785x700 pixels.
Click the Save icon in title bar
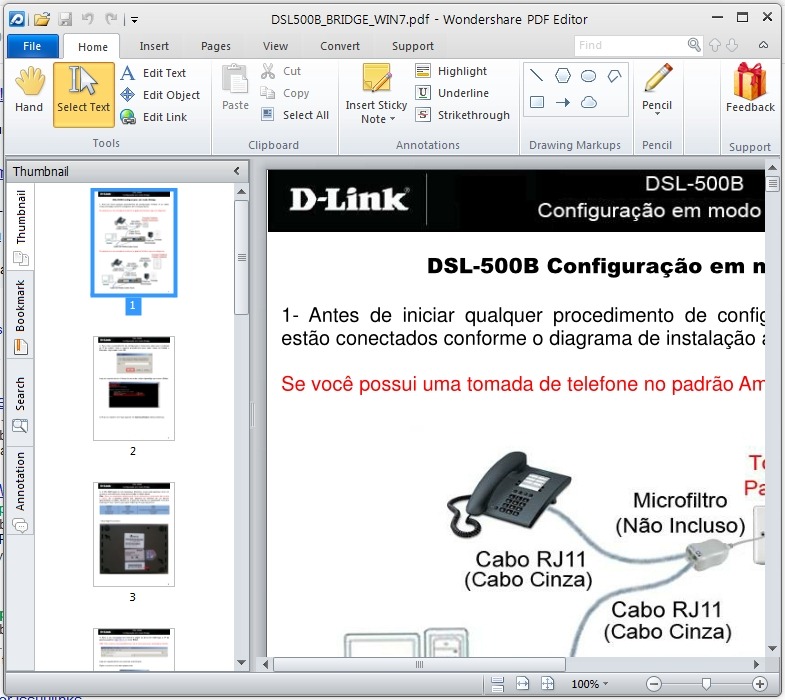pyautogui.click(x=65, y=20)
